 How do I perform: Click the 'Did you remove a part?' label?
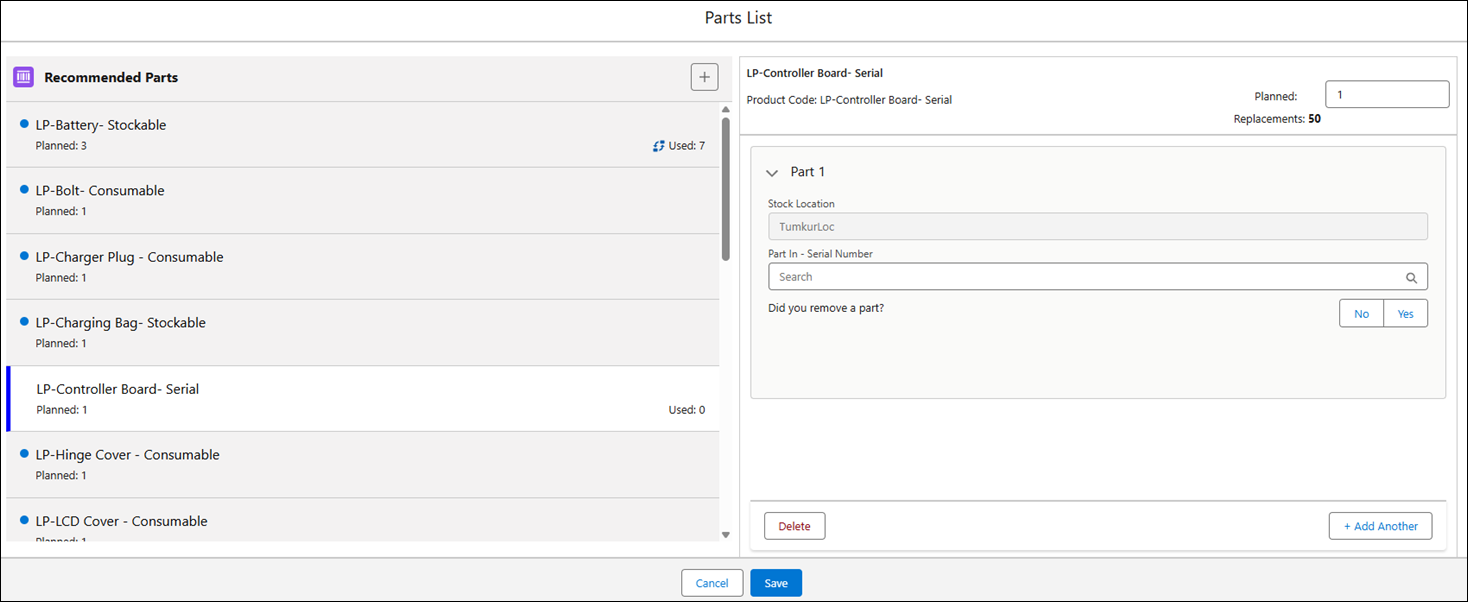826,308
